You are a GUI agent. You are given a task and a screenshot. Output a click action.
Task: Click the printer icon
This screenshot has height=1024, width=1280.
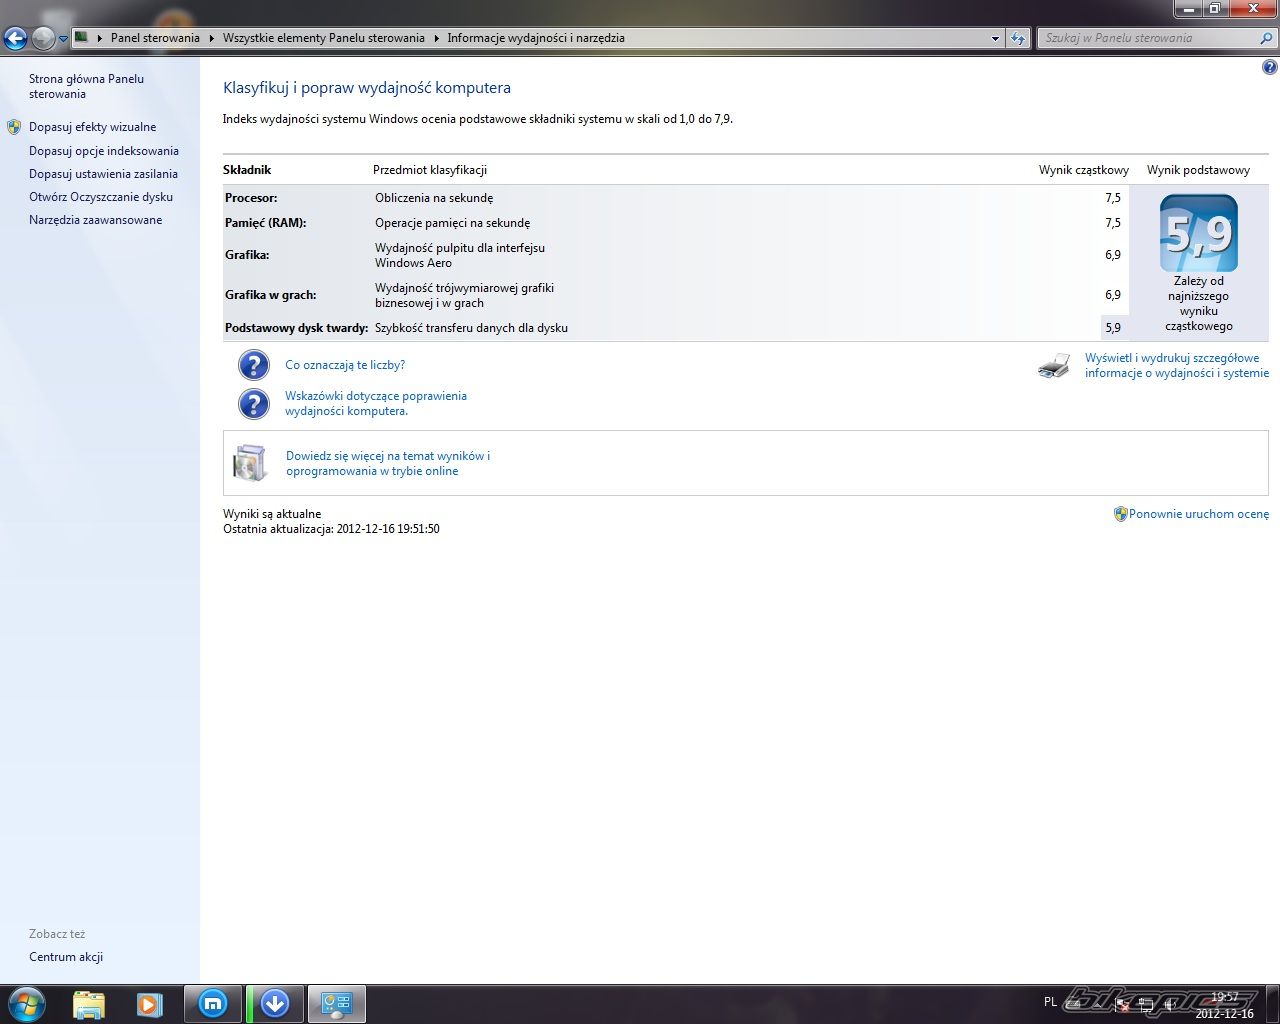[x=1054, y=366]
